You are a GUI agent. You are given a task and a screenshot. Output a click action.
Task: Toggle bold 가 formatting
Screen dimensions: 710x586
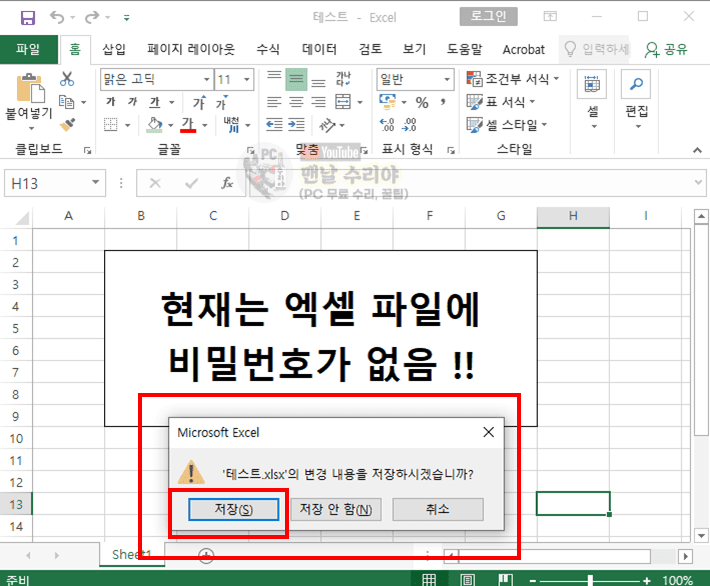[x=110, y=102]
